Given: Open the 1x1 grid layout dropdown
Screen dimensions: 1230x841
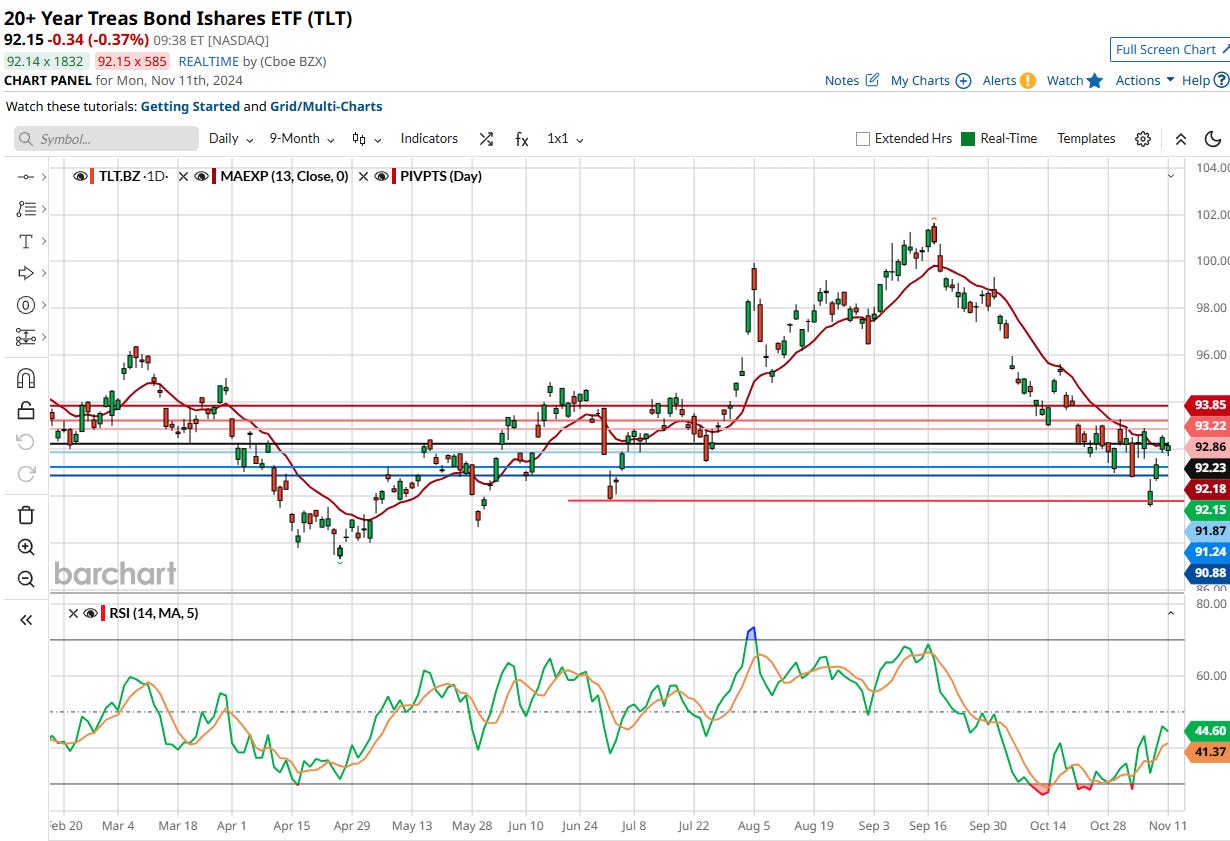Looking at the screenshot, I should (x=565, y=139).
